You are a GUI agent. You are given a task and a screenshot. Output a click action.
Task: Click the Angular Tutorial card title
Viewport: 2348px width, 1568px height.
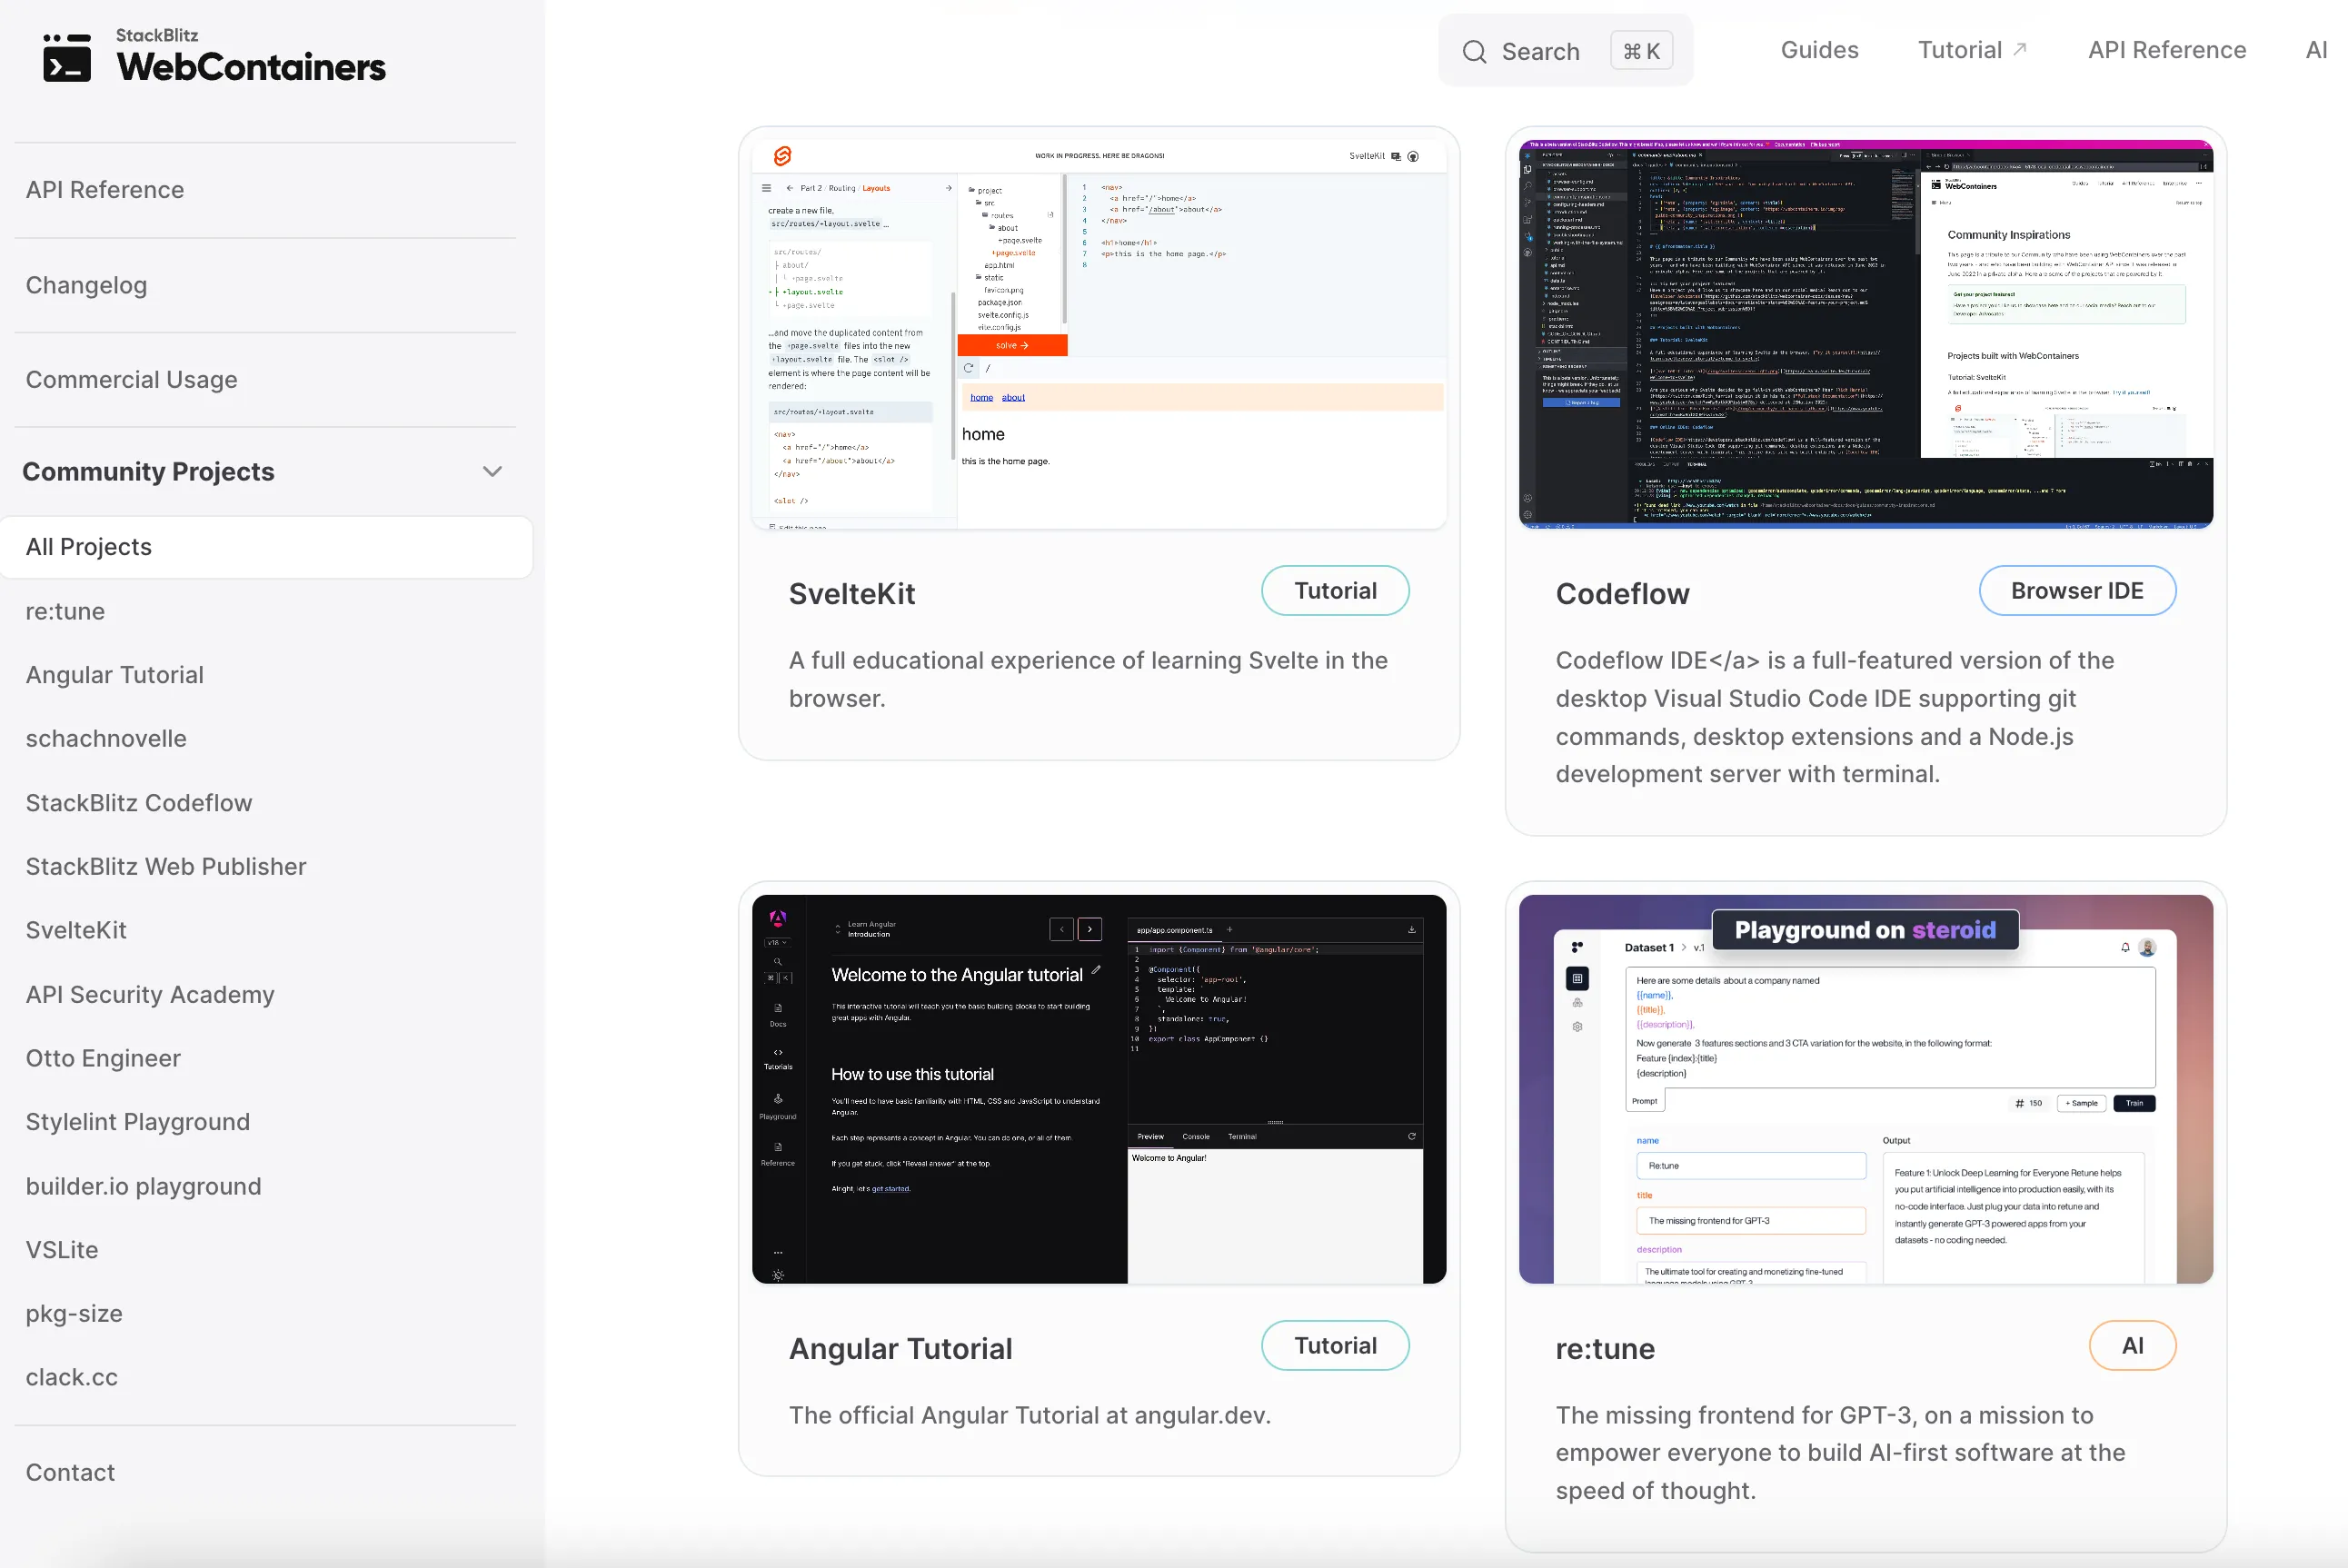901,1348
